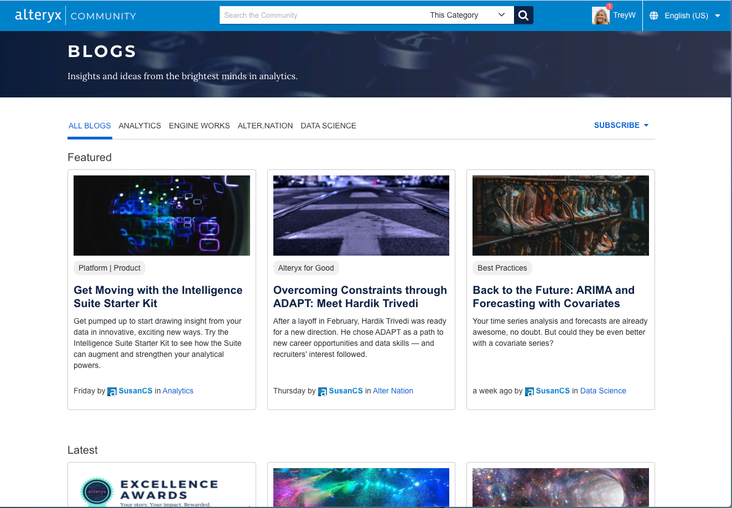Open the Analytics blog link in post footer
The image size is (732, 508).
178,391
